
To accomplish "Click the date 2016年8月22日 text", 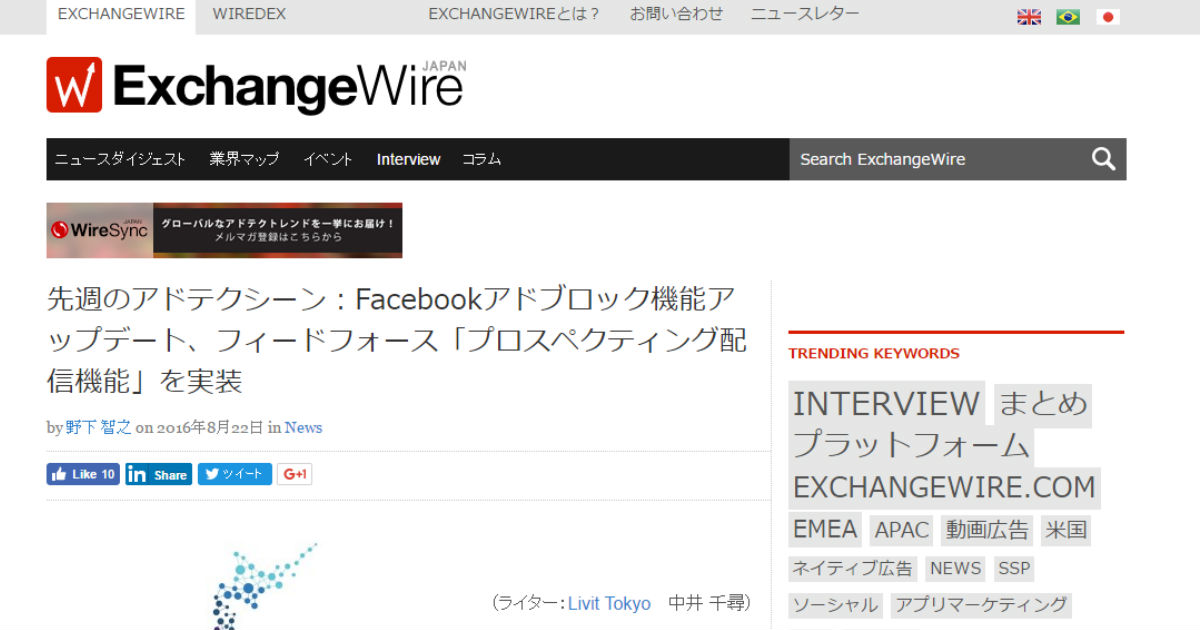I will (210, 427).
